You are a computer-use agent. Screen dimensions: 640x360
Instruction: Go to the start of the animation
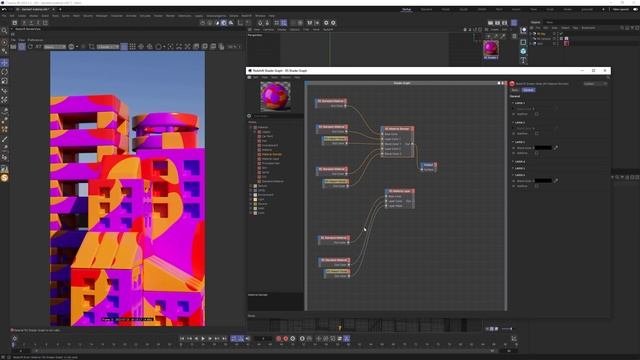182,338
